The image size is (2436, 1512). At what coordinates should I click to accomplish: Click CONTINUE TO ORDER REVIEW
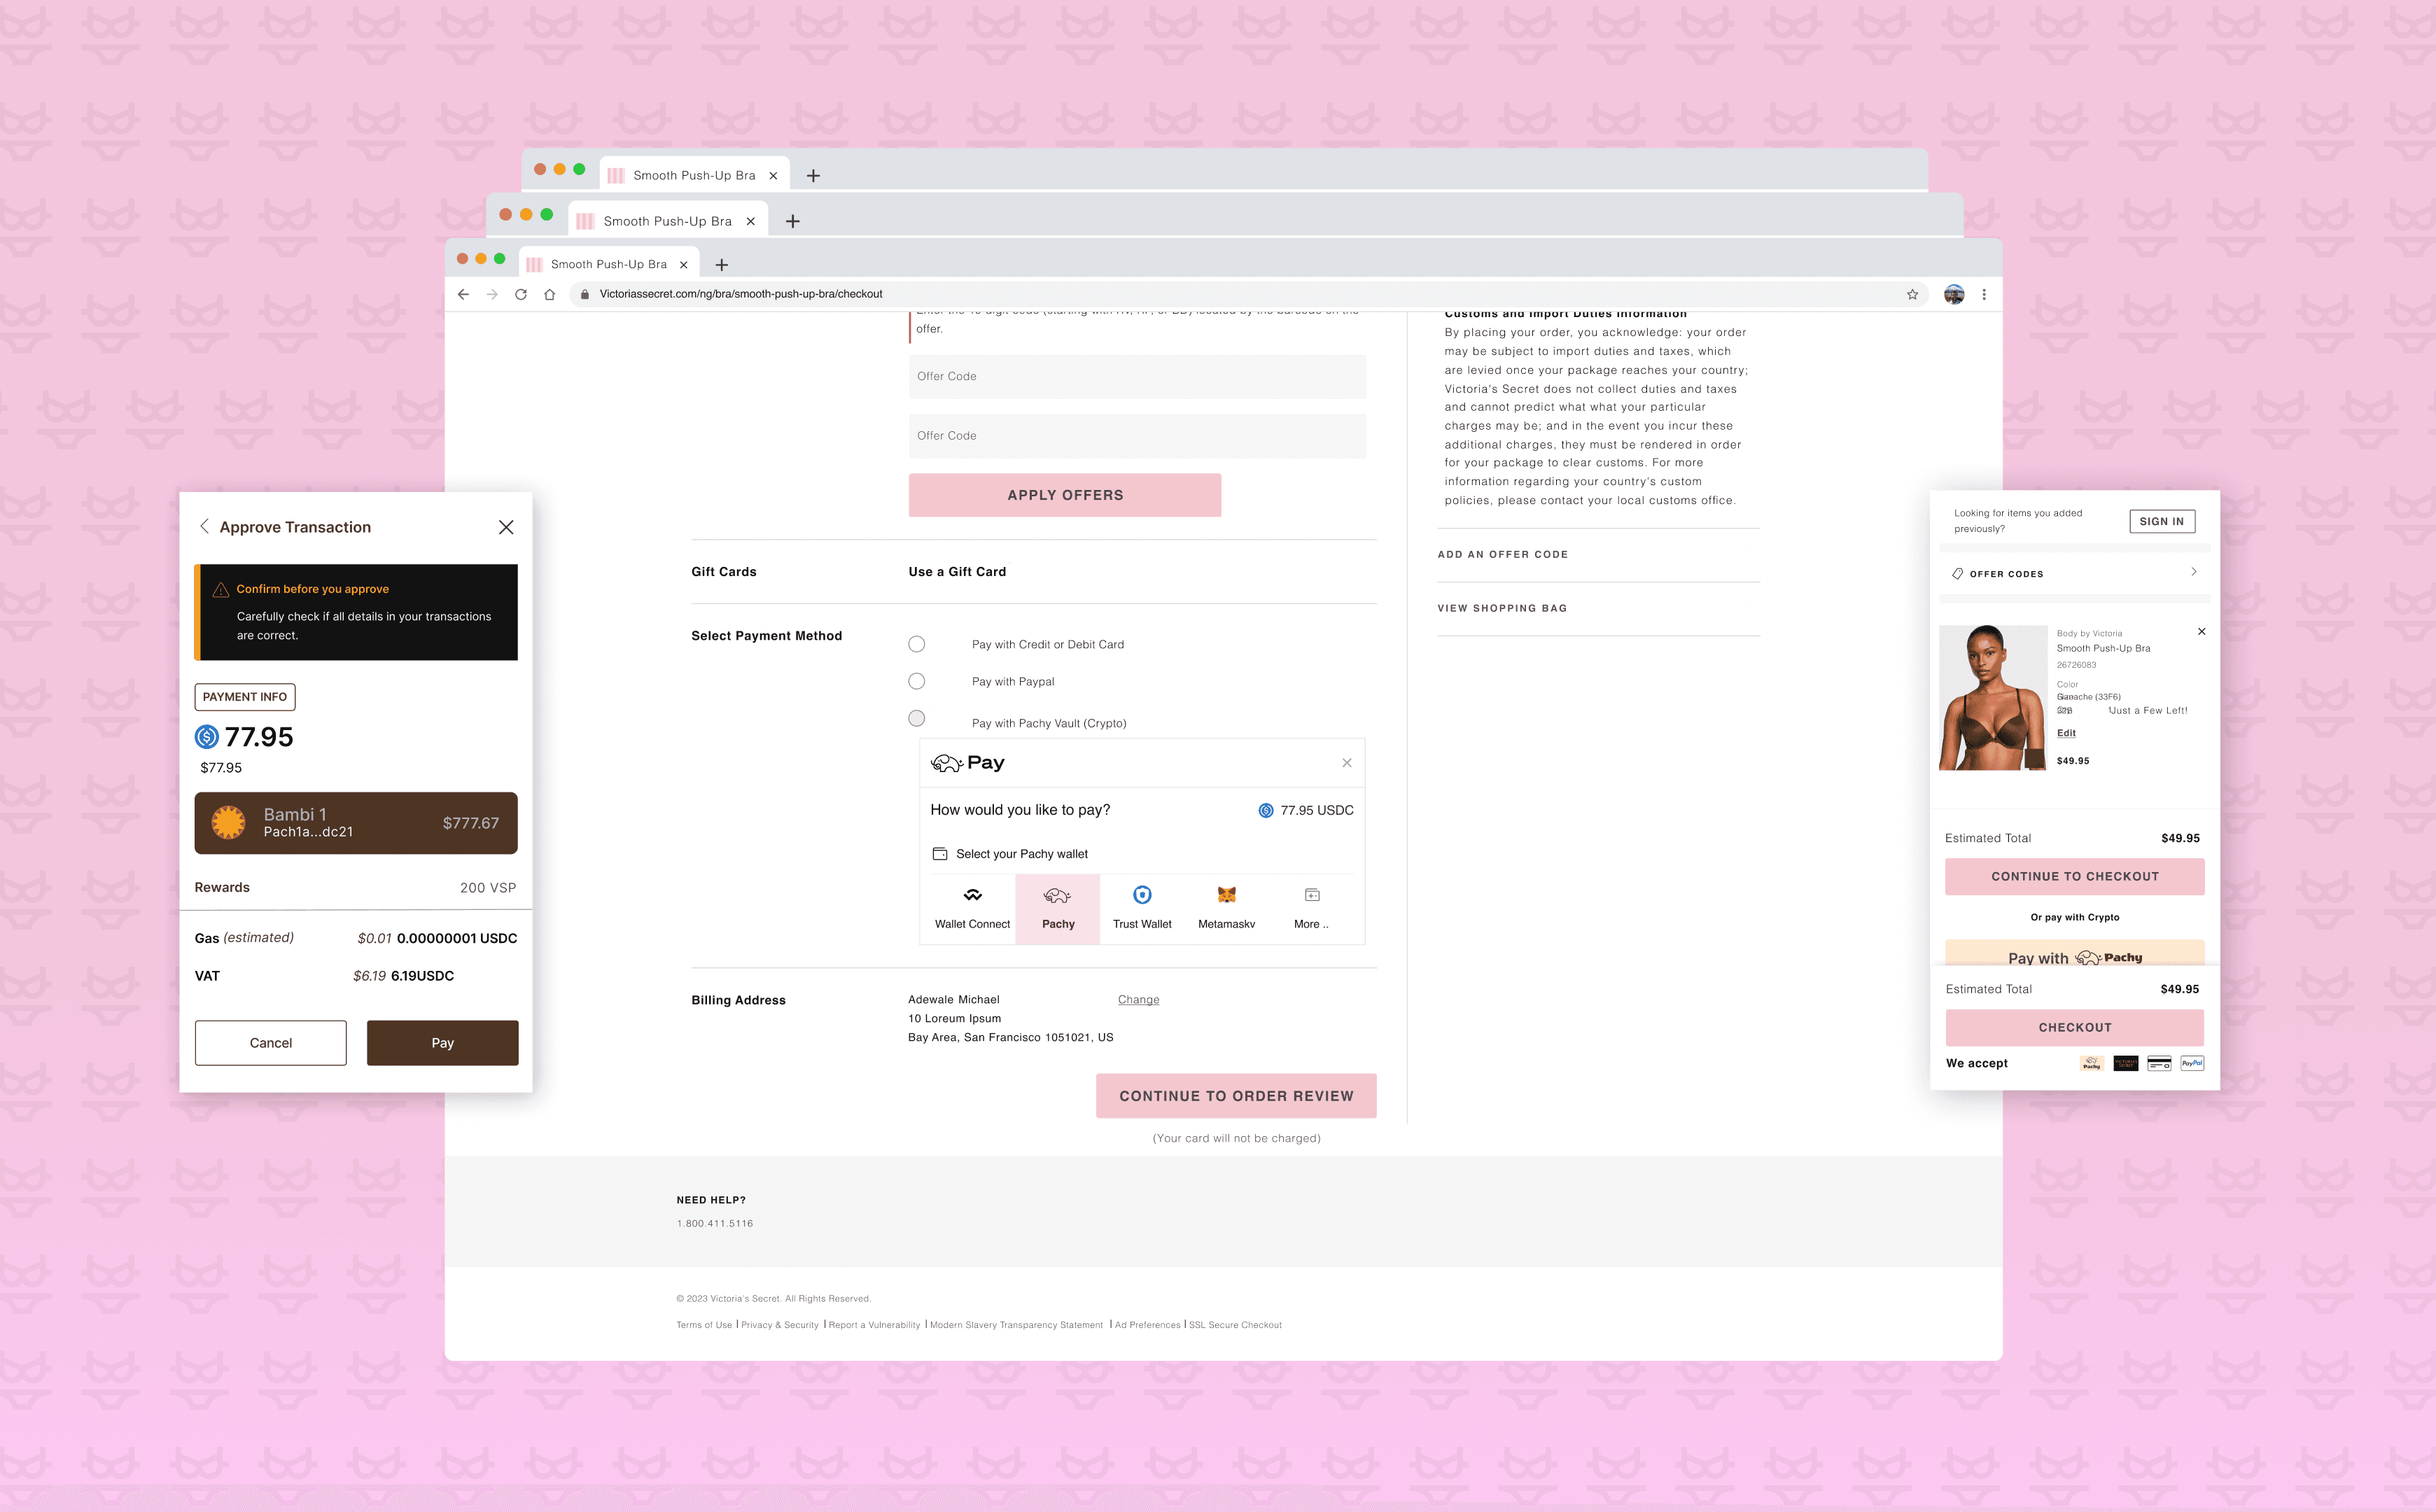pyautogui.click(x=1236, y=1096)
